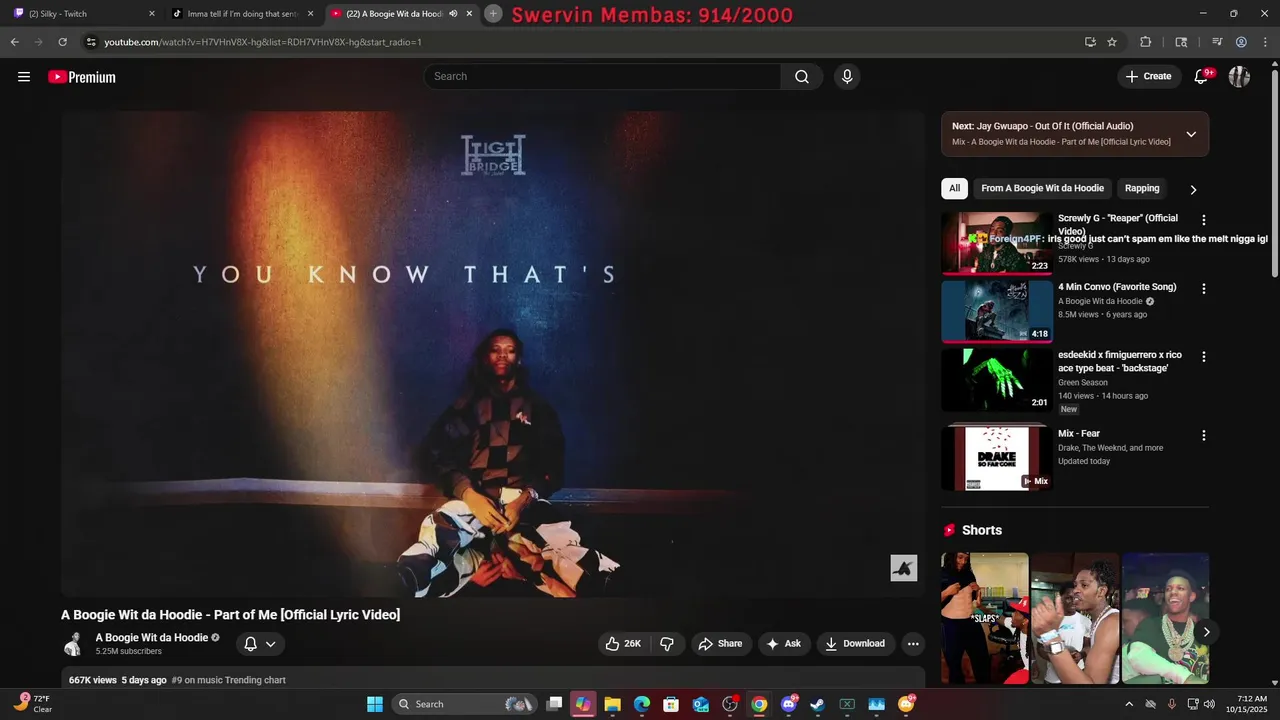The image size is (1280, 720).
Task: Close the Twitch tab
Action: 152,14
